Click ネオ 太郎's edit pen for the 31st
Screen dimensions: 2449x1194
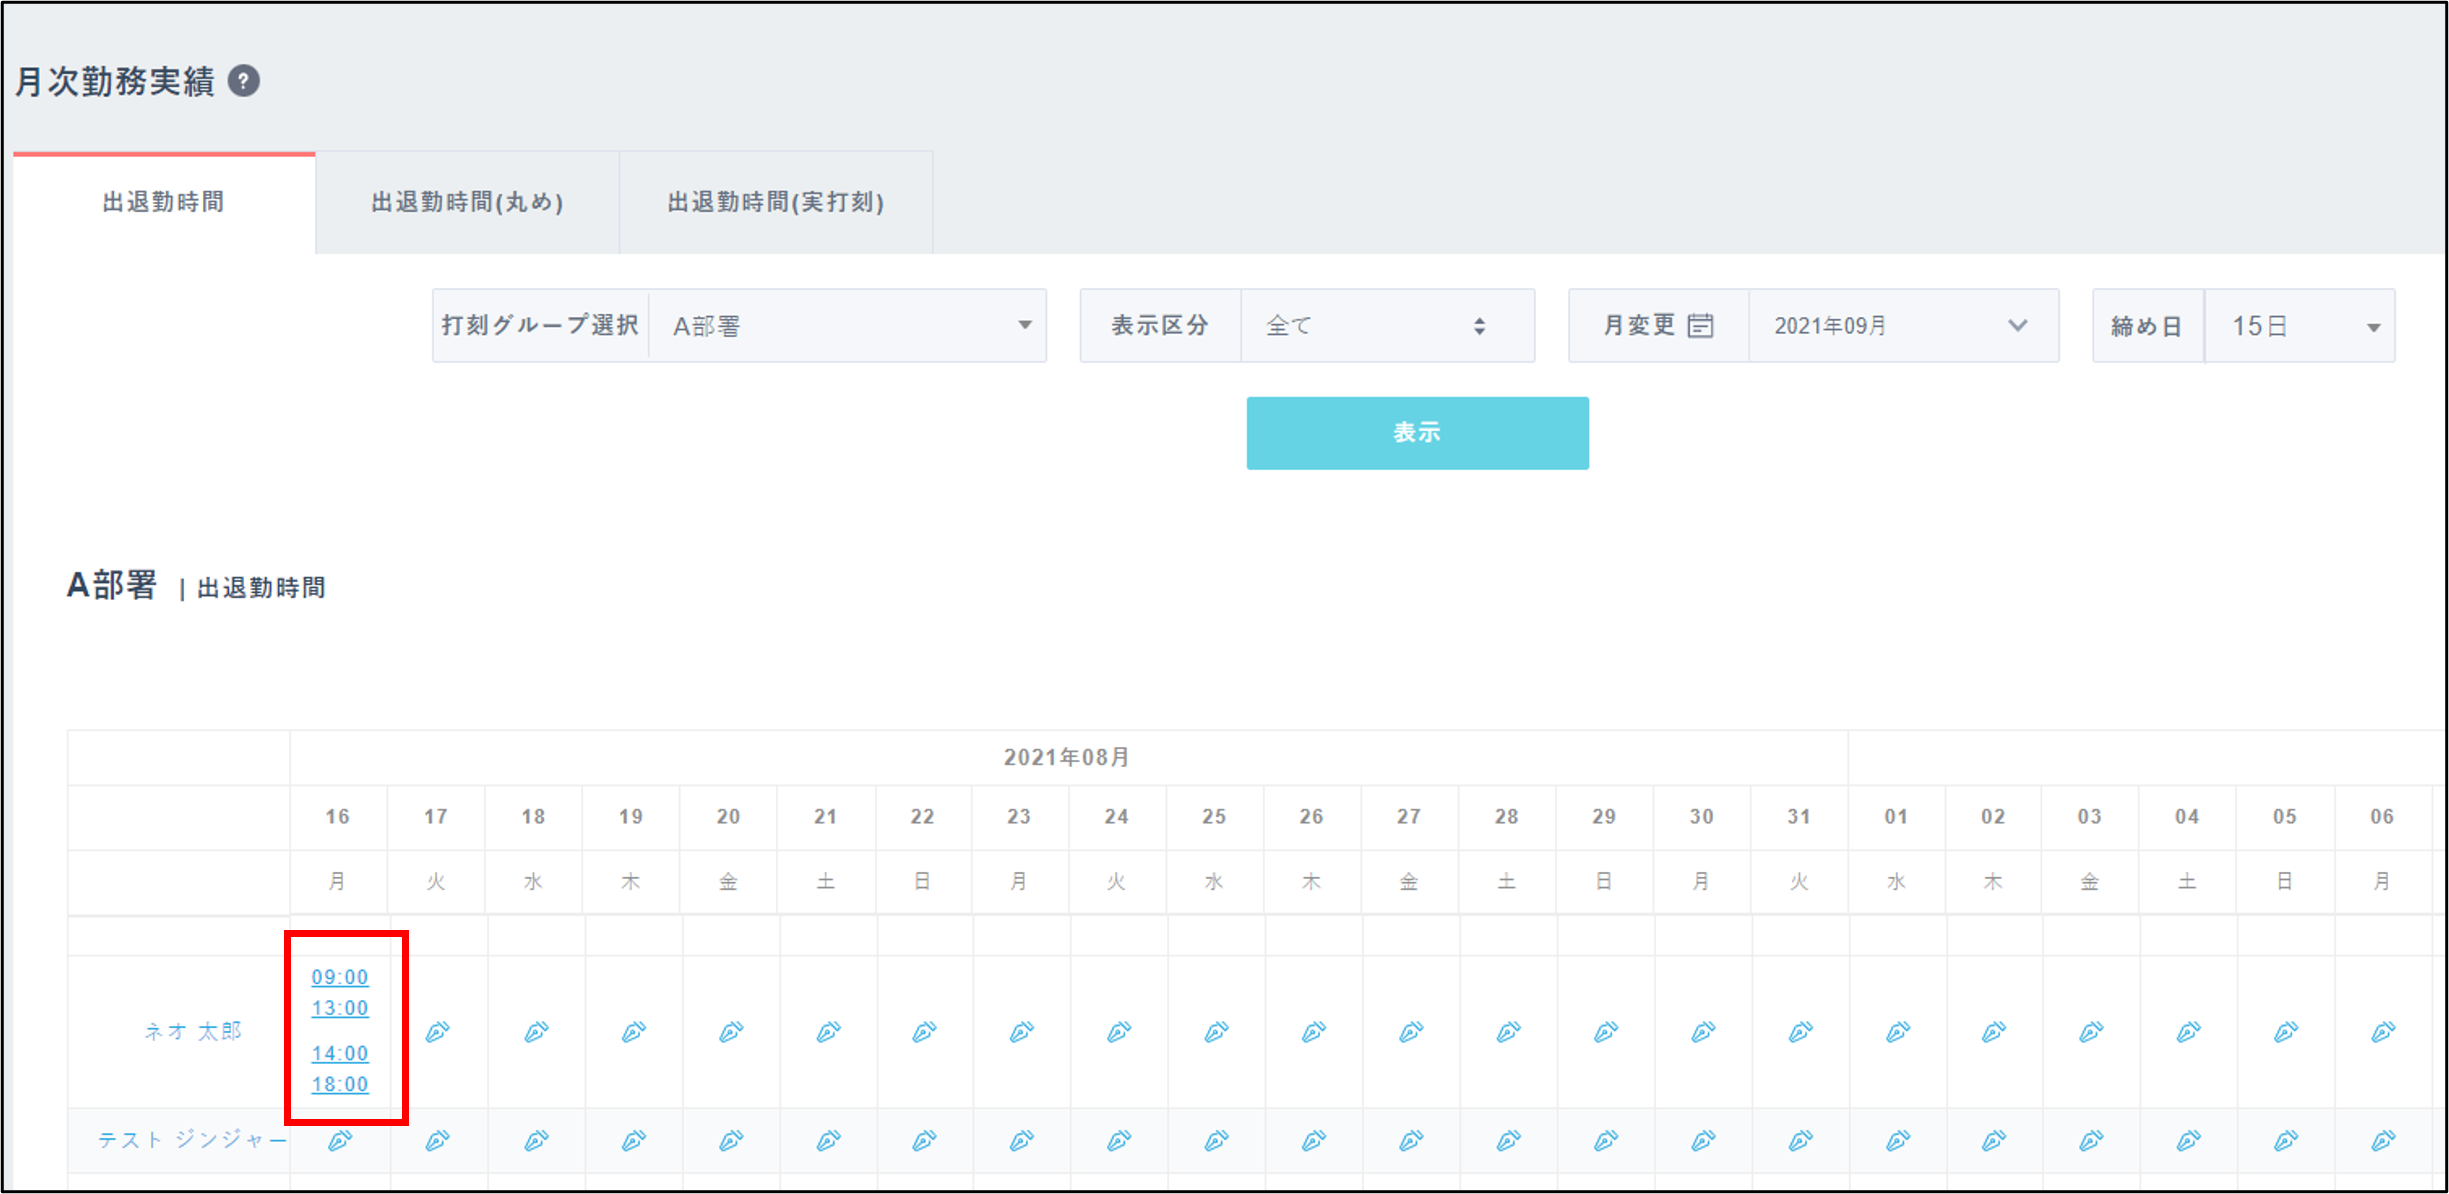(x=1800, y=1031)
